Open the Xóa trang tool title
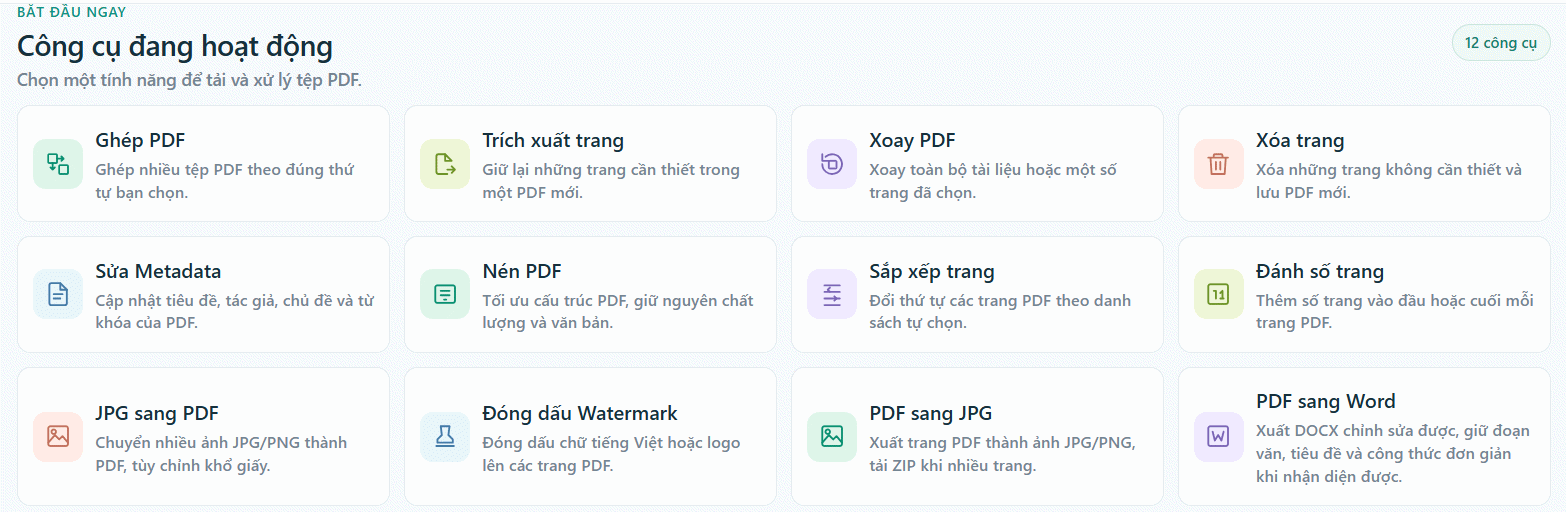The image size is (1566, 512). click(1300, 141)
